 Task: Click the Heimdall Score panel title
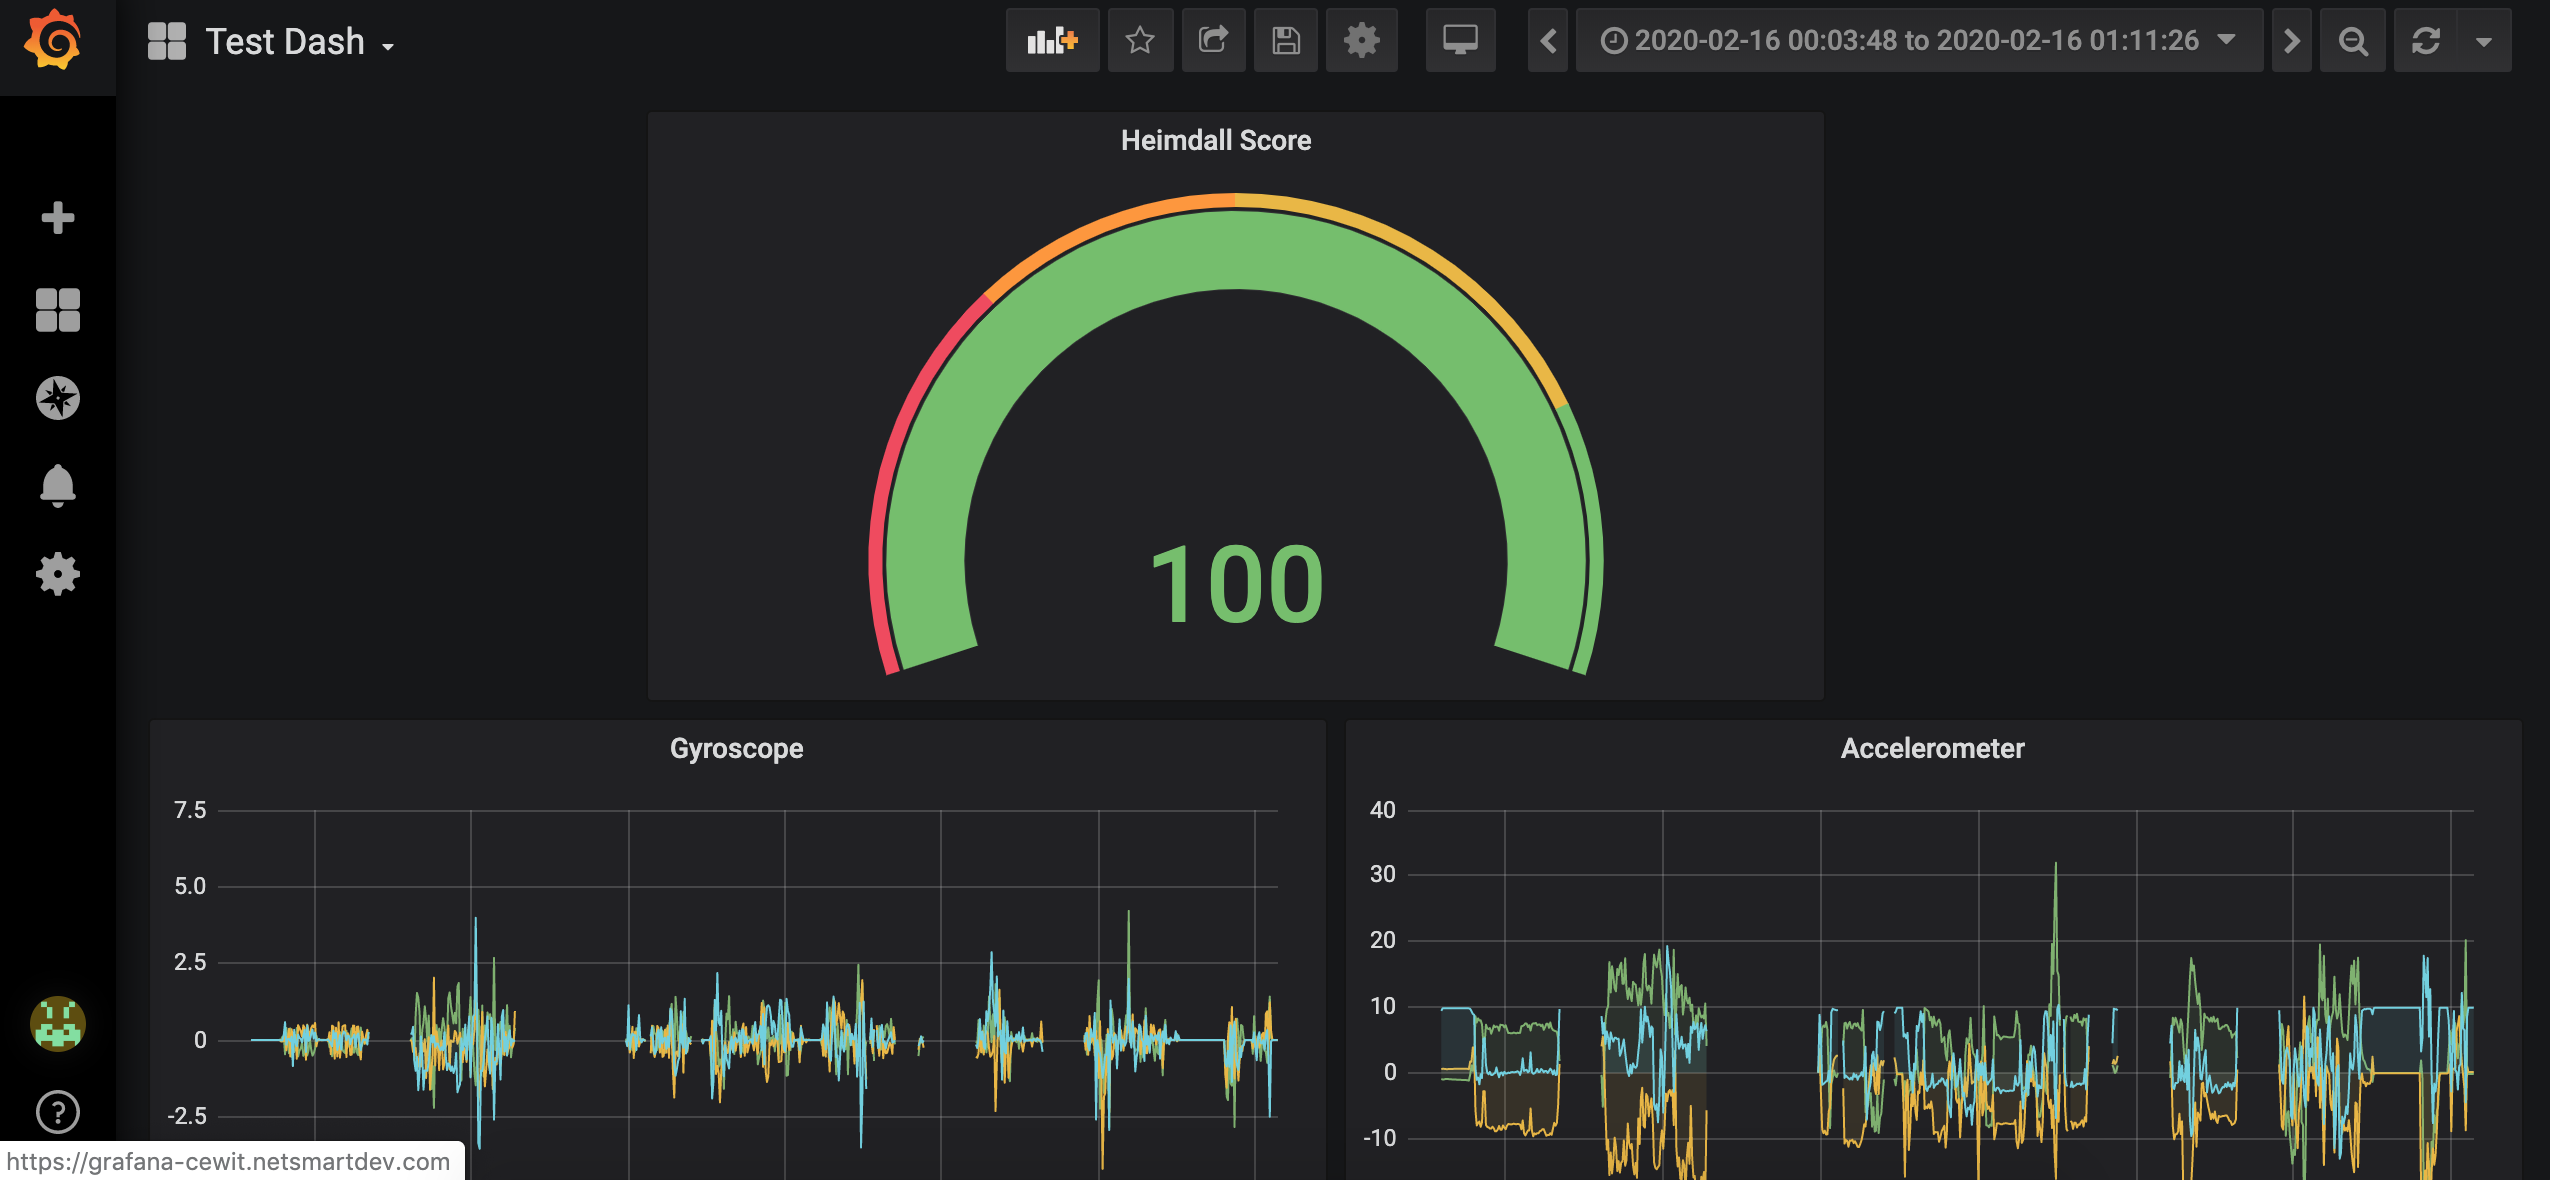(1215, 140)
